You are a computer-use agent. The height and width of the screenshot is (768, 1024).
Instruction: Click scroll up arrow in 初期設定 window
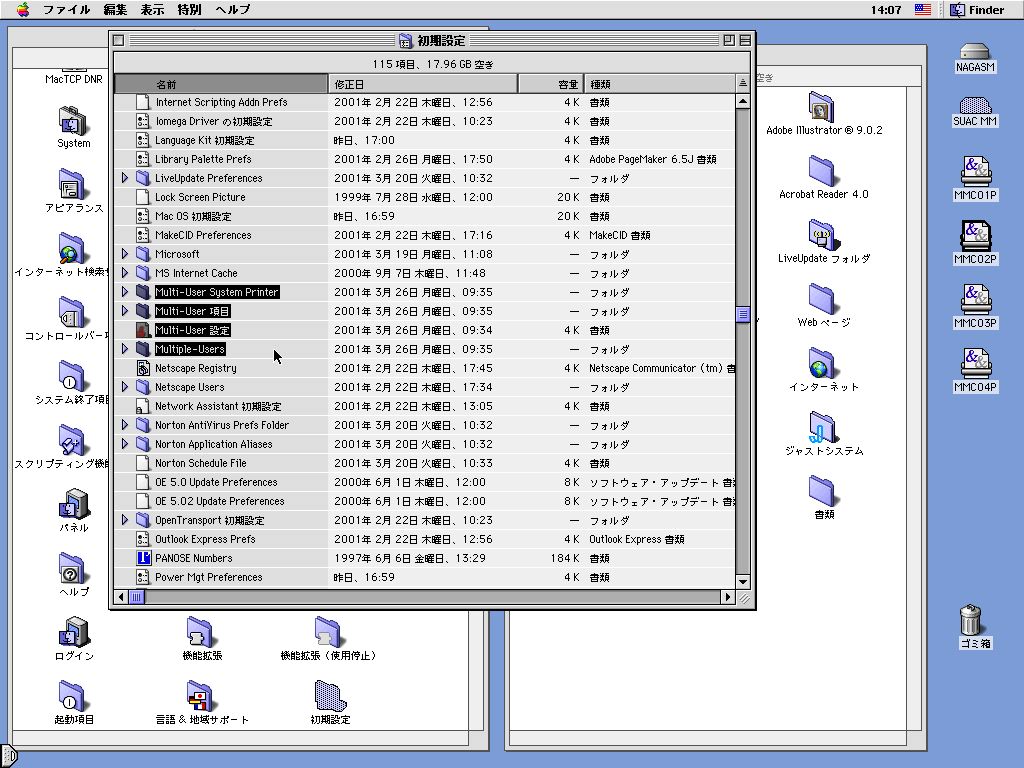pyautogui.click(x=743, y=101)
